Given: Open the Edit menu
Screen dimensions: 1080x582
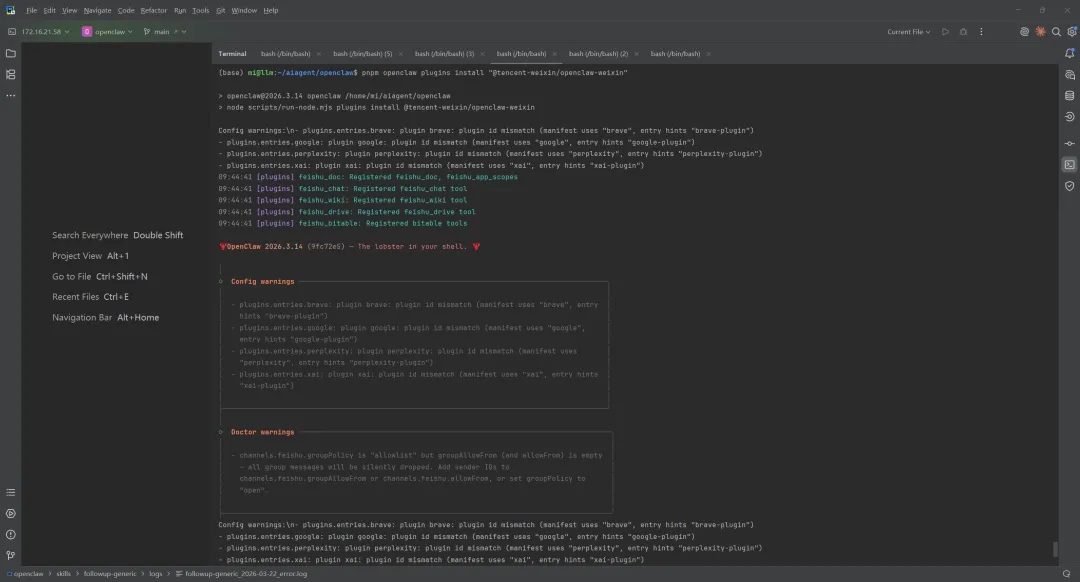Looking at the screenshot, I should click(x=50, y=10).
